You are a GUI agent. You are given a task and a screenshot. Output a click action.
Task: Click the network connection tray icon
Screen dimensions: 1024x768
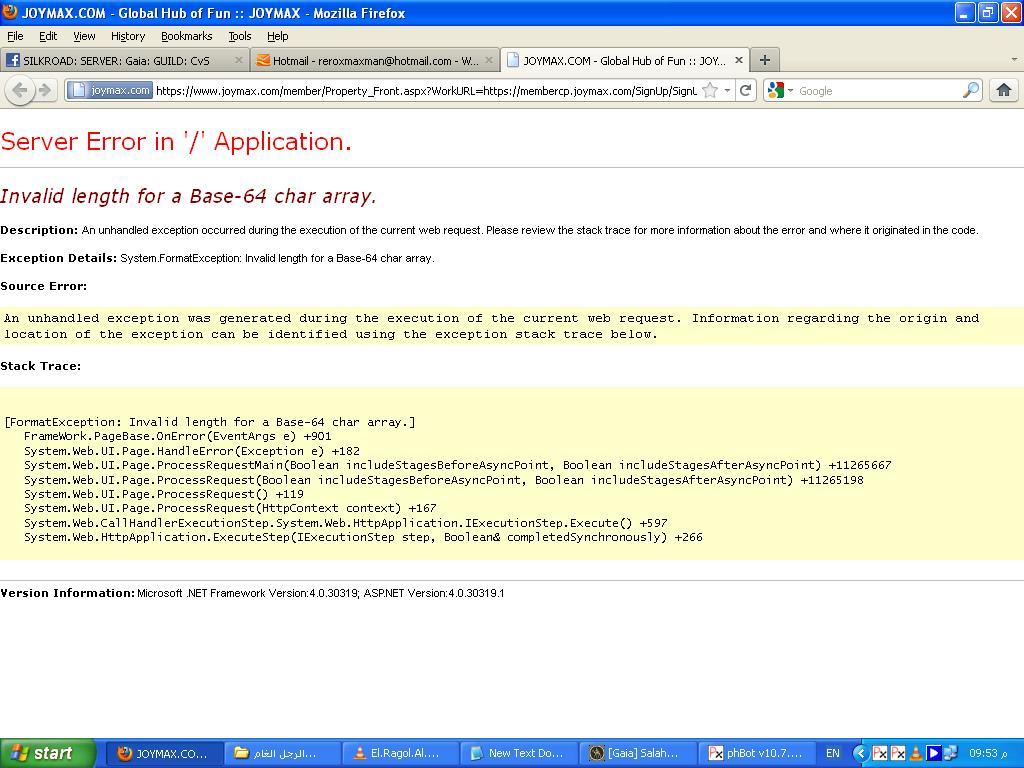[950, 754]
